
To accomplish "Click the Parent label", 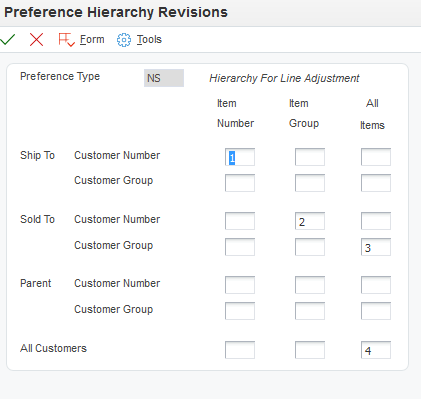I will click(x=36, y=283).
